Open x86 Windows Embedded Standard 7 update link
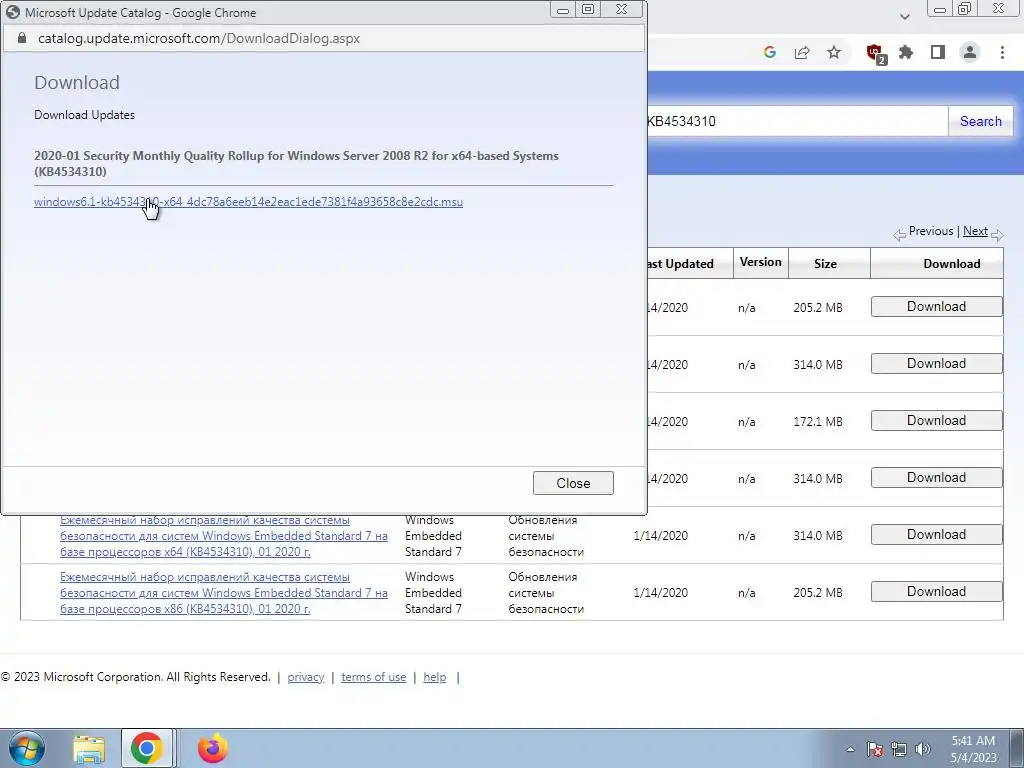This screenshot has height=768, width=1024. (223, 593)
